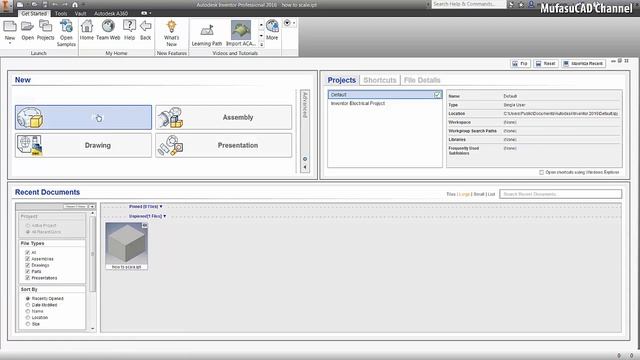Click the Search Recent Documents field
The image size is (640, 360).
pos(561,194)
